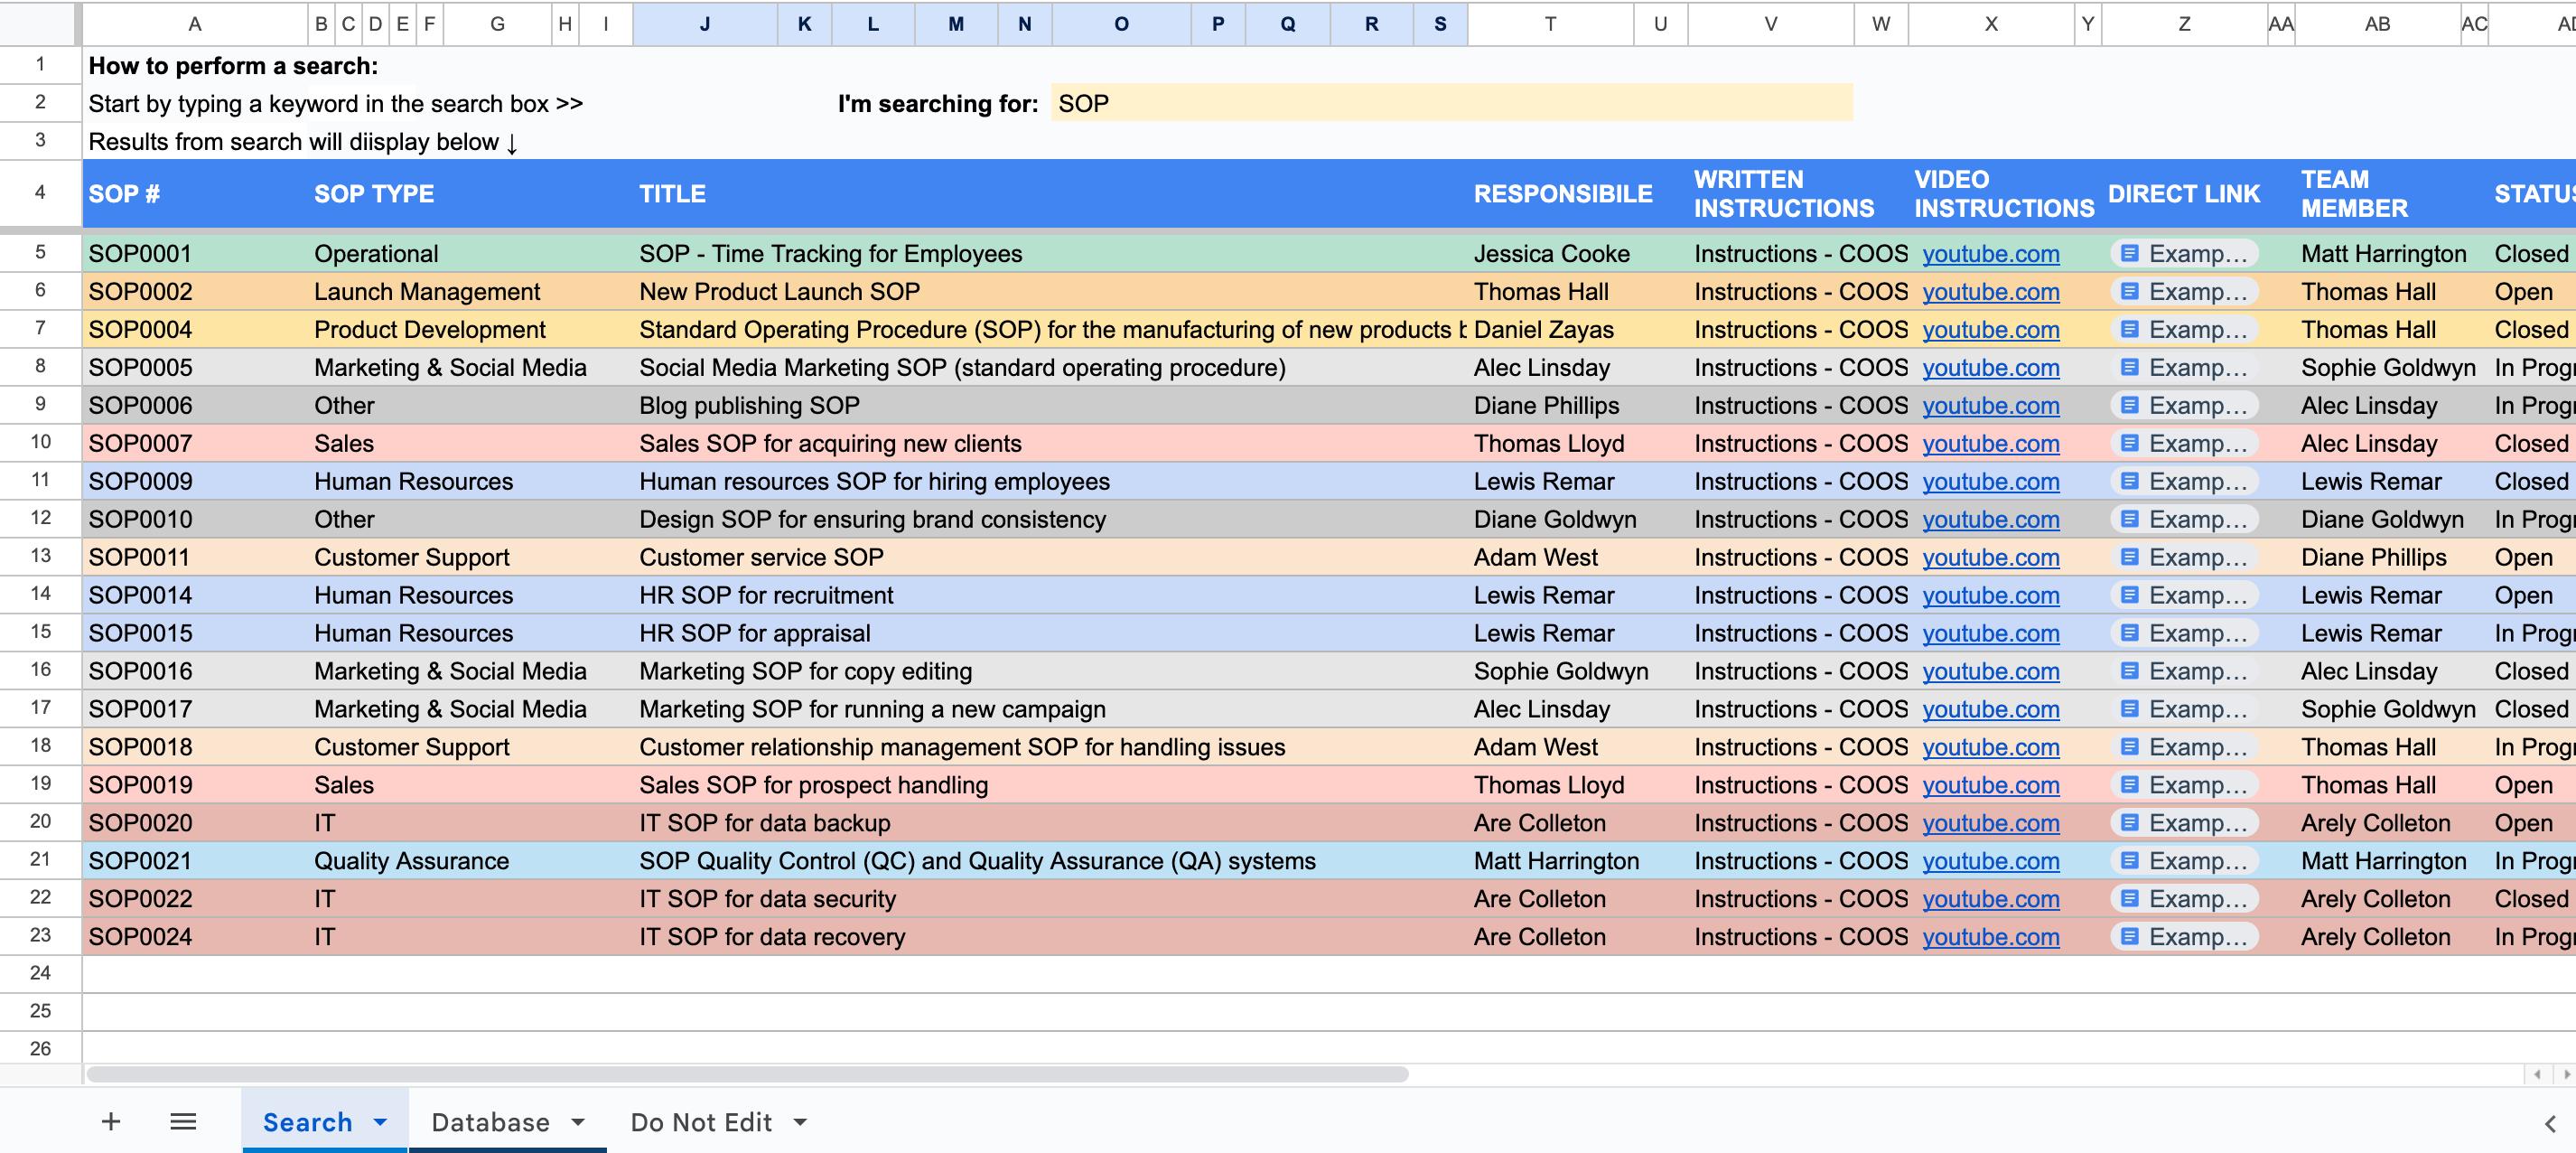Open the Example chip for Blog publishing SOP

pyautogui.click(x=2186, y=405)
